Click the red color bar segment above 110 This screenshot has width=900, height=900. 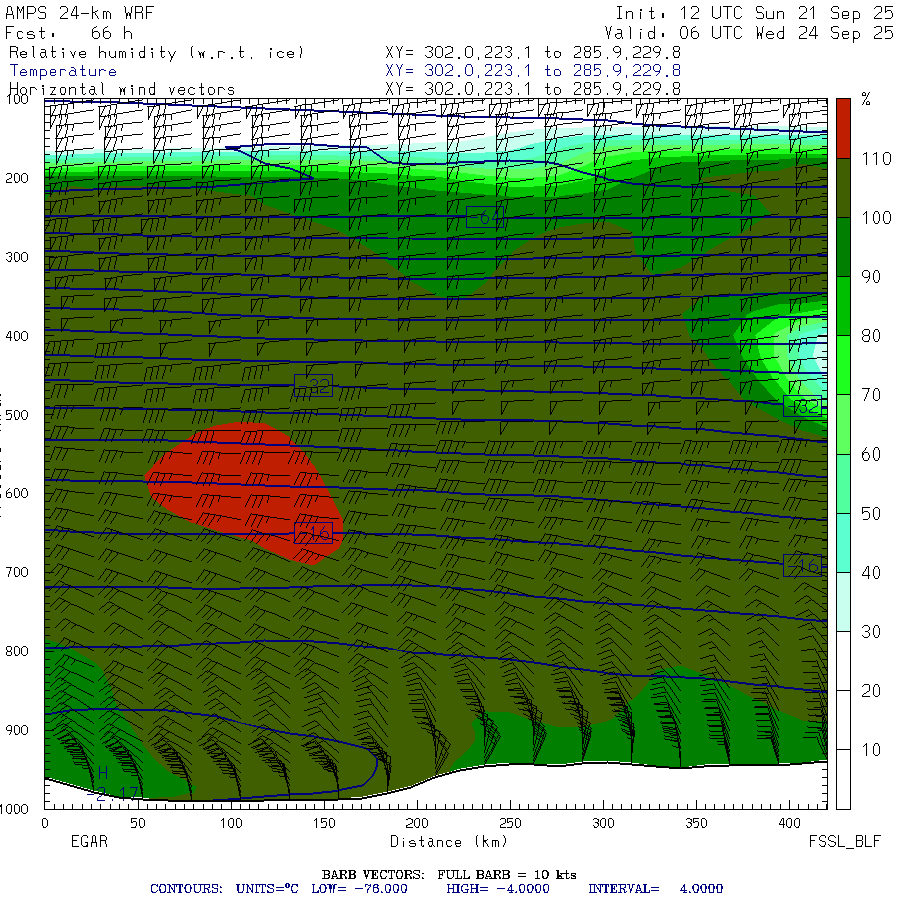tap(843, 128)
